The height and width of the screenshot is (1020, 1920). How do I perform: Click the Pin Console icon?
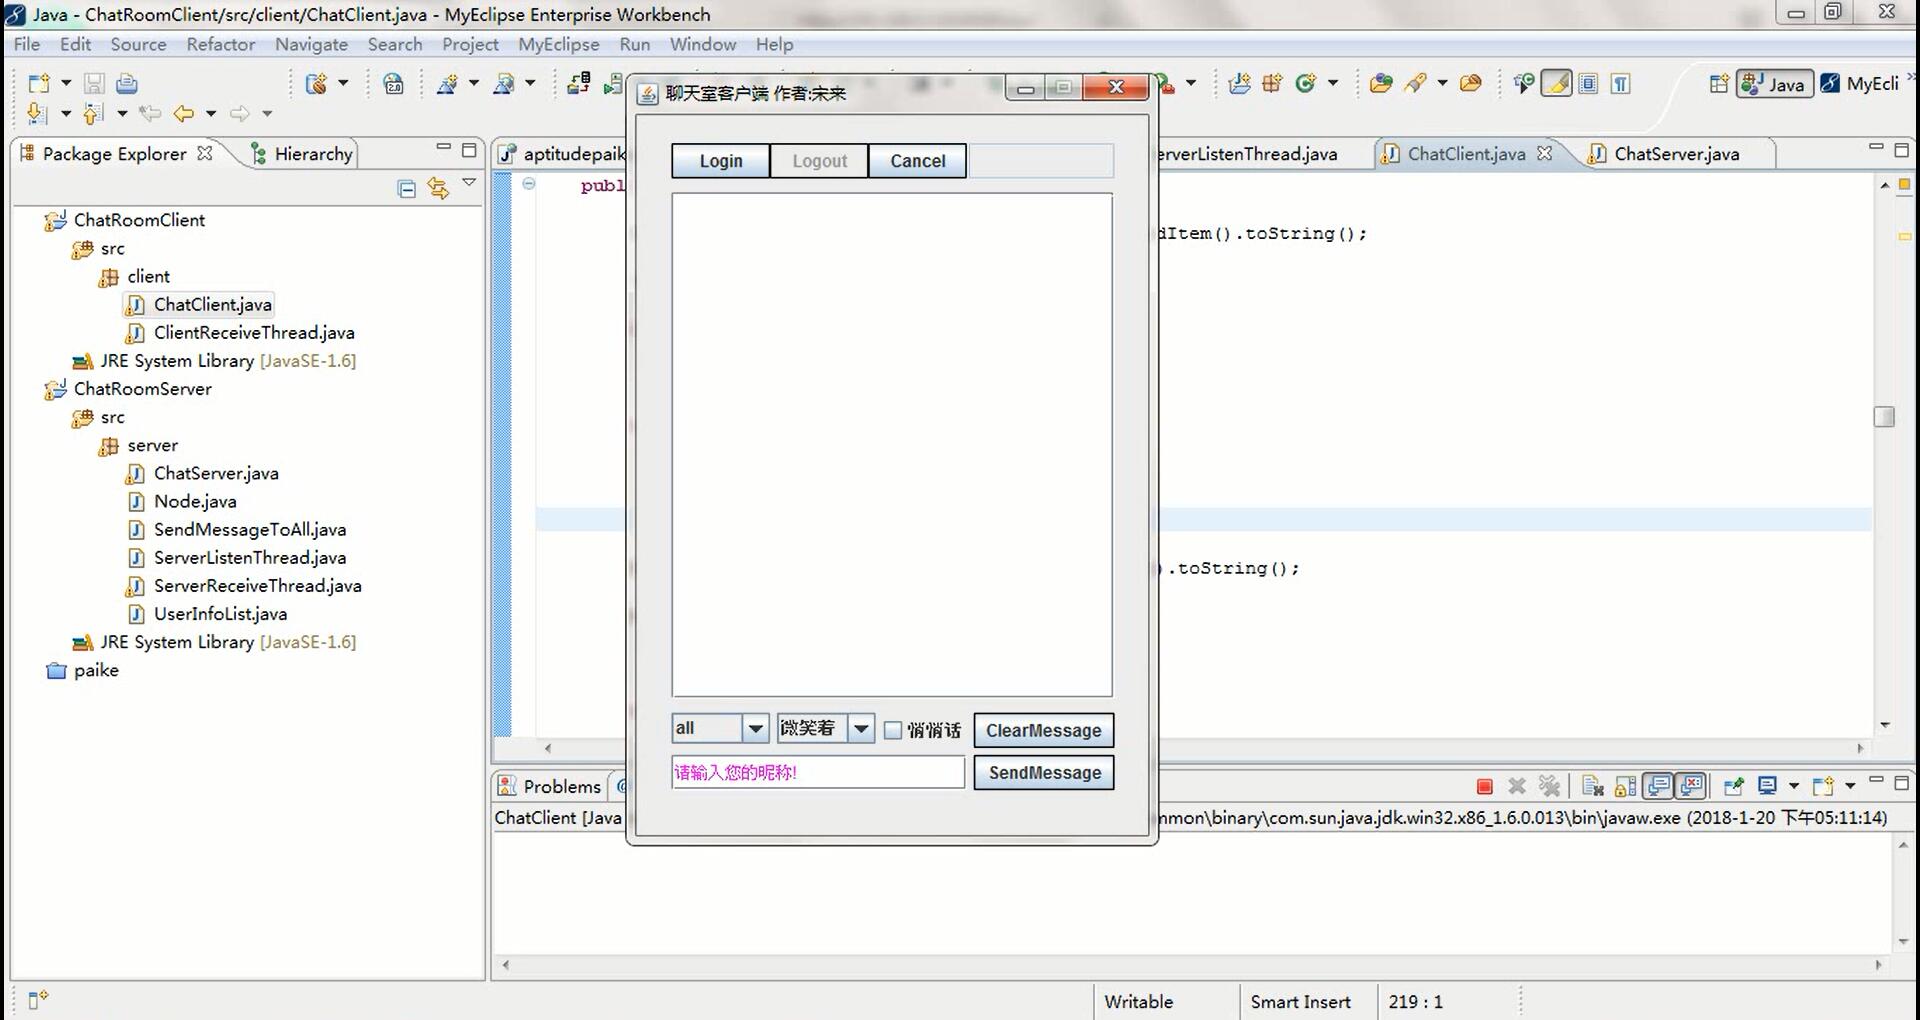click(1734, 787)
